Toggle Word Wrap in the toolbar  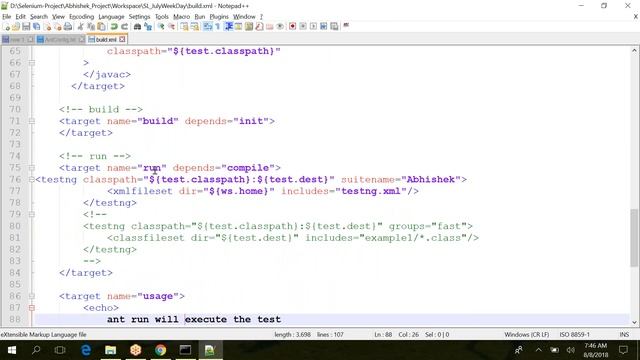tap(207, 26)
